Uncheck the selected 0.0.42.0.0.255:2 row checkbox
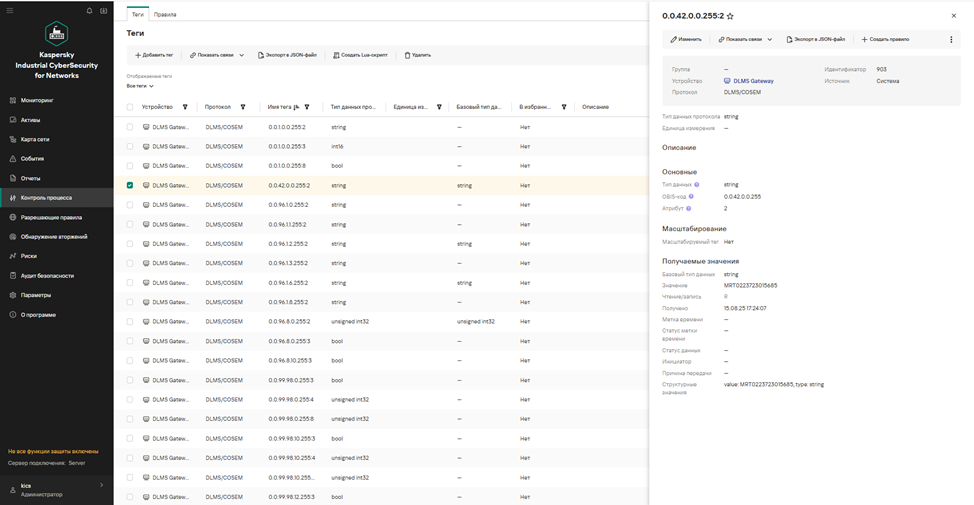Screen dimensions: 974x505 (x=130, y=185)
